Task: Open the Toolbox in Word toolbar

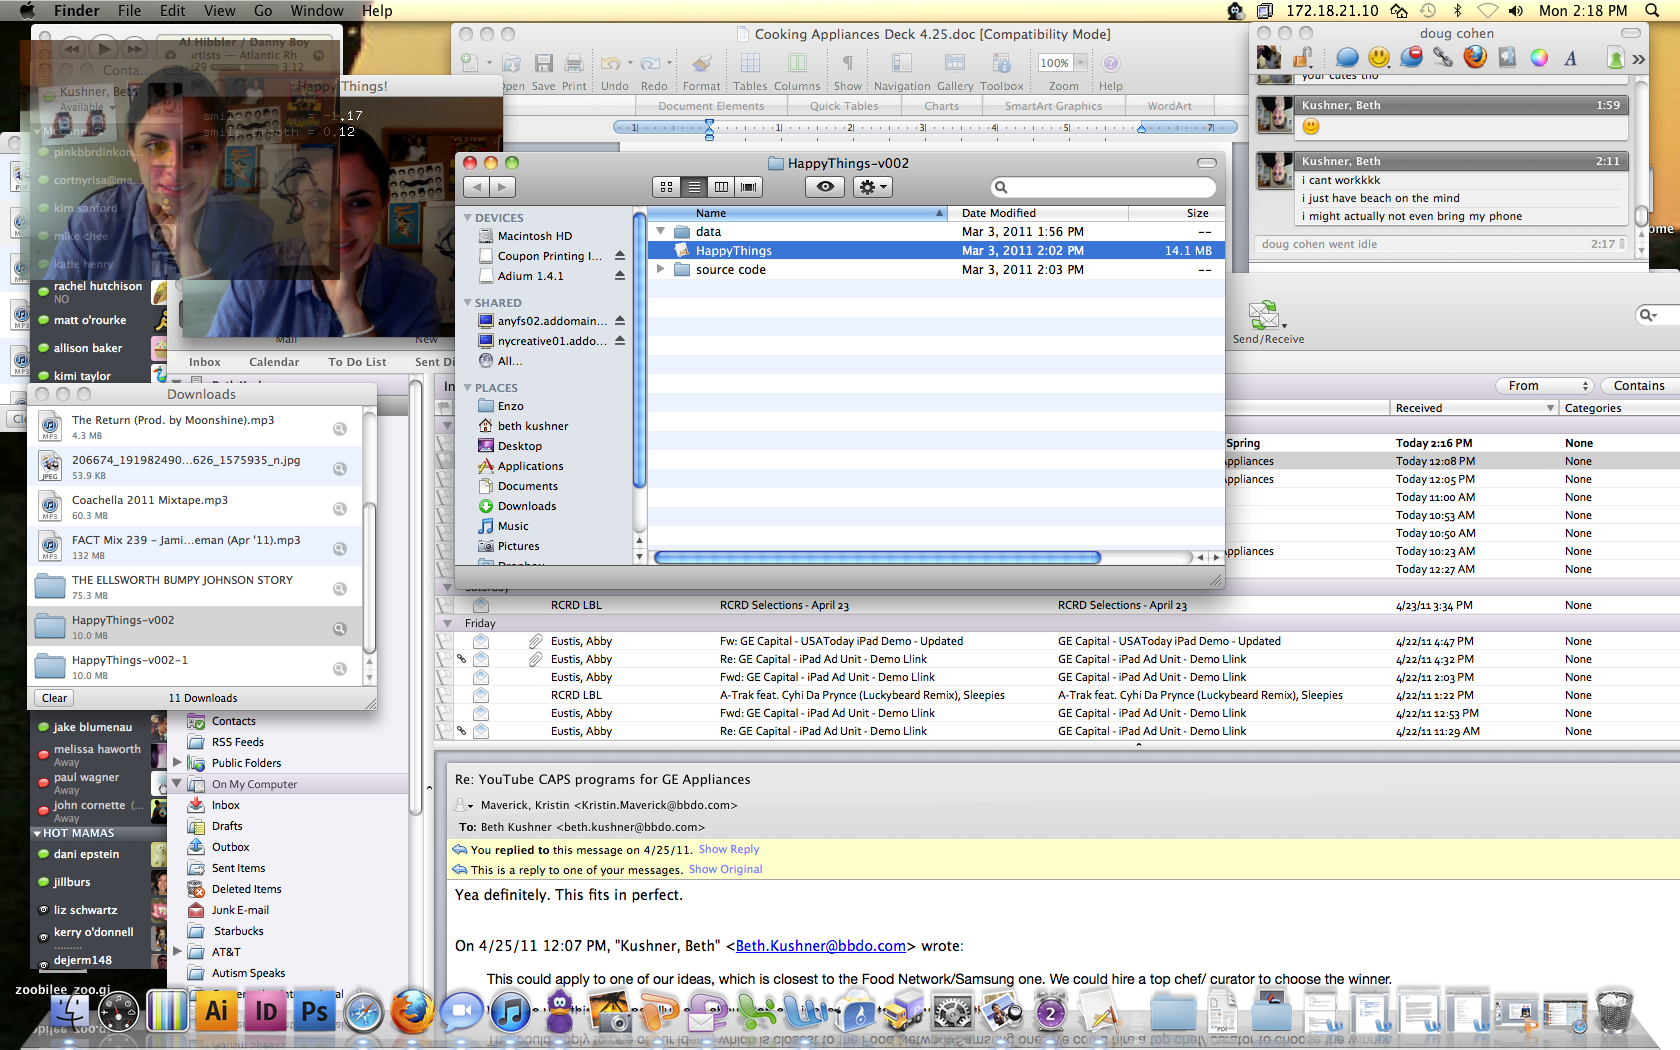Action: click(1001, 72)
